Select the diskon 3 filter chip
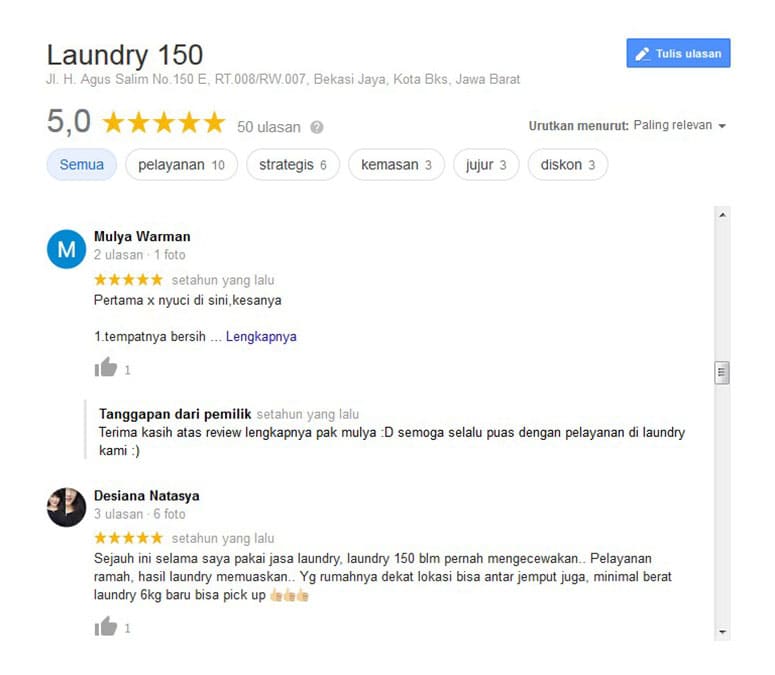The image size is (775, 675). pyautogui.click(x=568, y=165)
